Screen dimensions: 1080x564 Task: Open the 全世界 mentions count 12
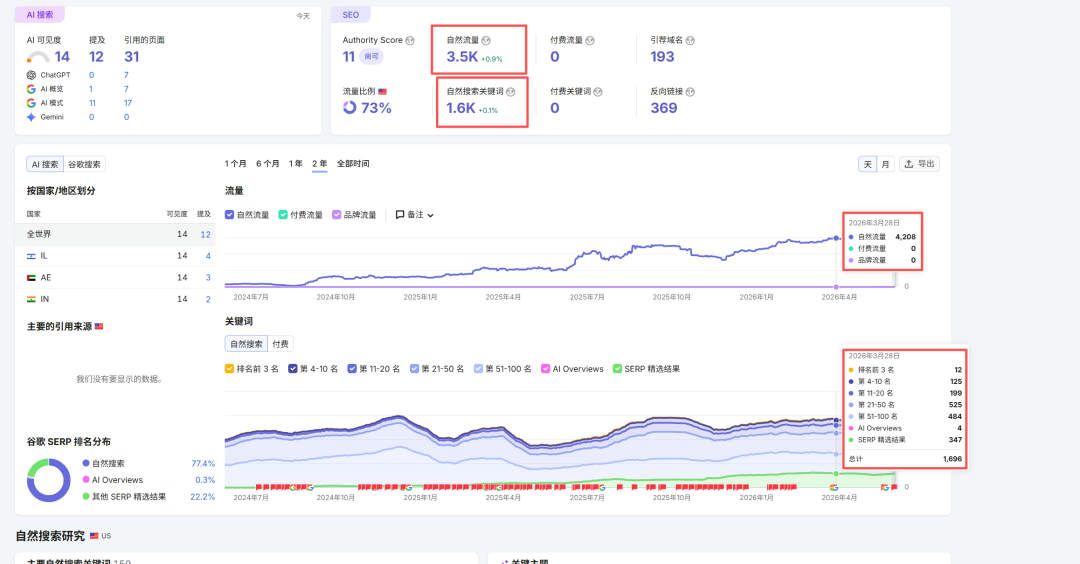205,234
